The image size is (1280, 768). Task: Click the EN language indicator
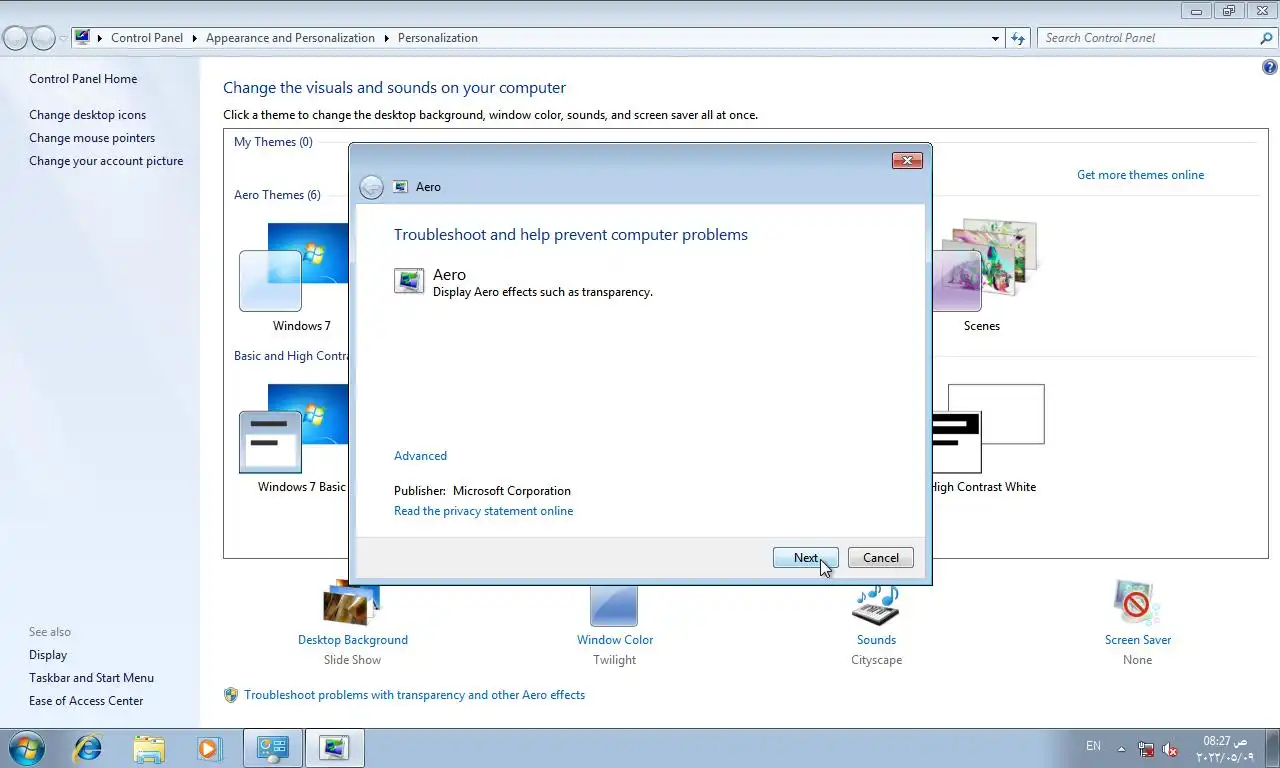[1093, 747]
